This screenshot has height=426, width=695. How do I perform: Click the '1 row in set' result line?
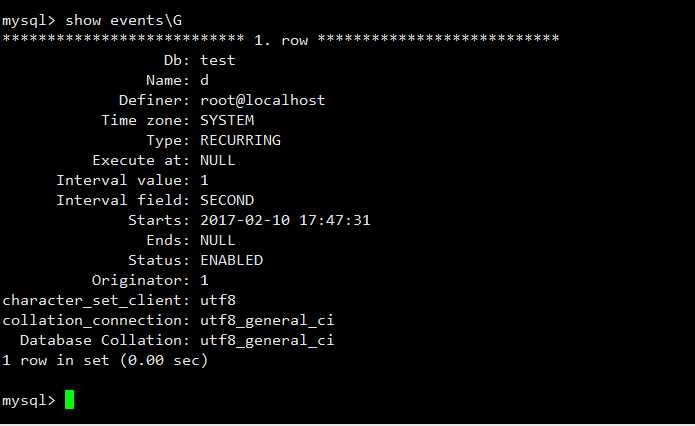click(105, 360)
